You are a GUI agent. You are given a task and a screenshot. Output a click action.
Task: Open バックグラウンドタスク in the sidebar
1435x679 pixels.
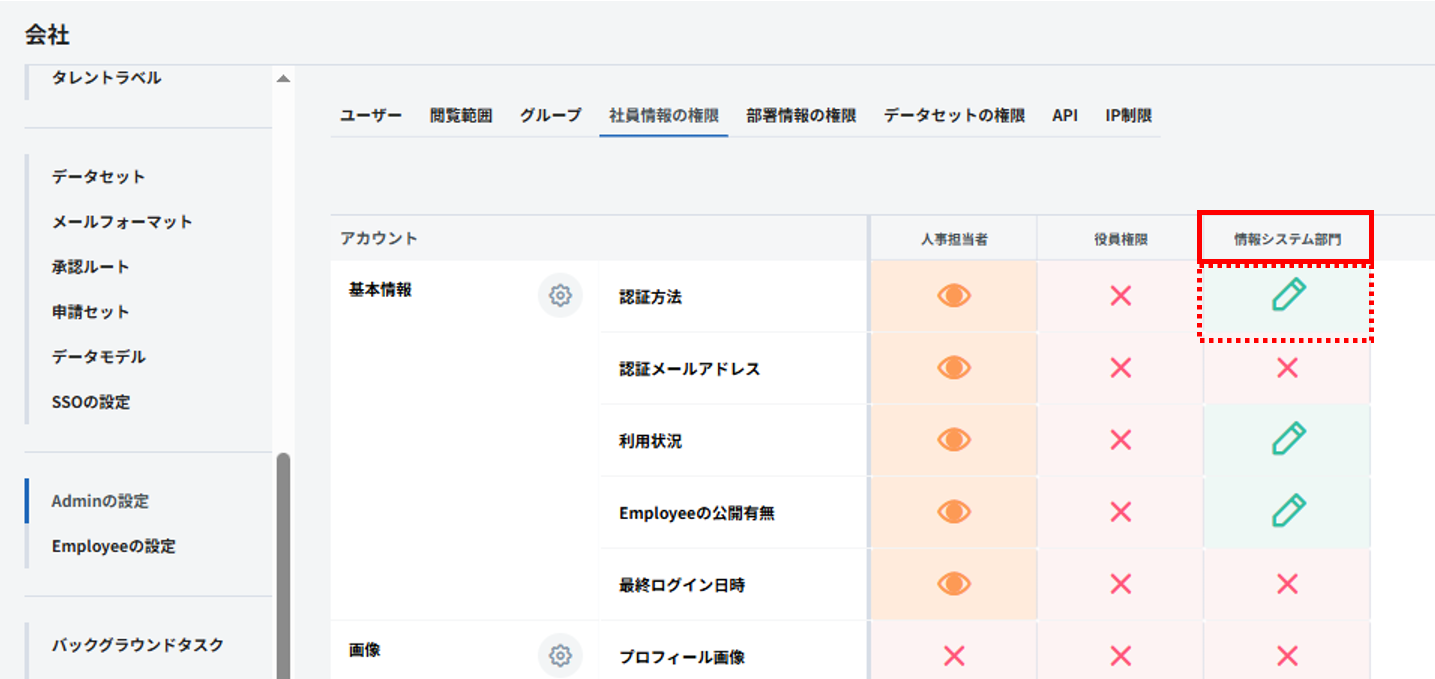click(x=137, y=645)
